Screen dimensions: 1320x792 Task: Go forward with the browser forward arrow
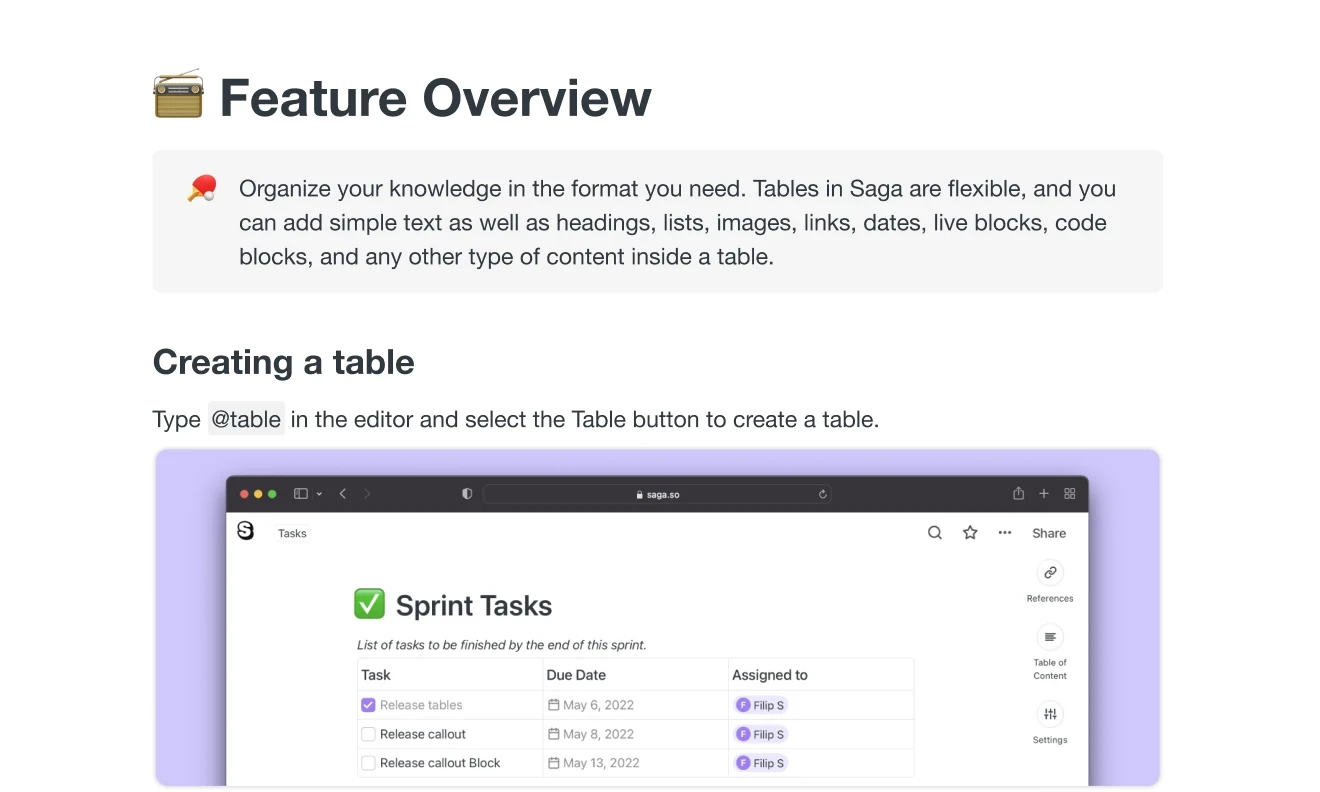pyautogui.click(x=367, y=494)
